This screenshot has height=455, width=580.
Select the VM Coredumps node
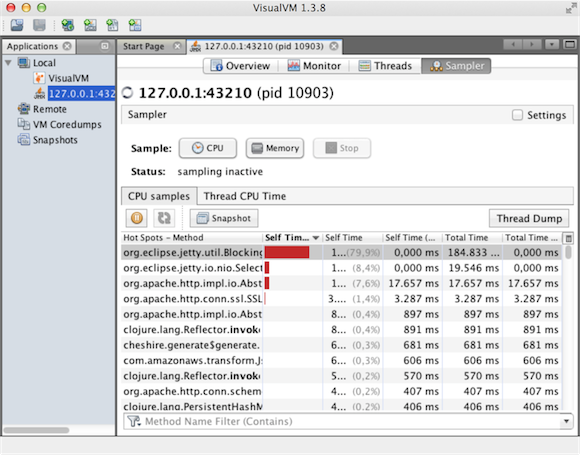59,125
